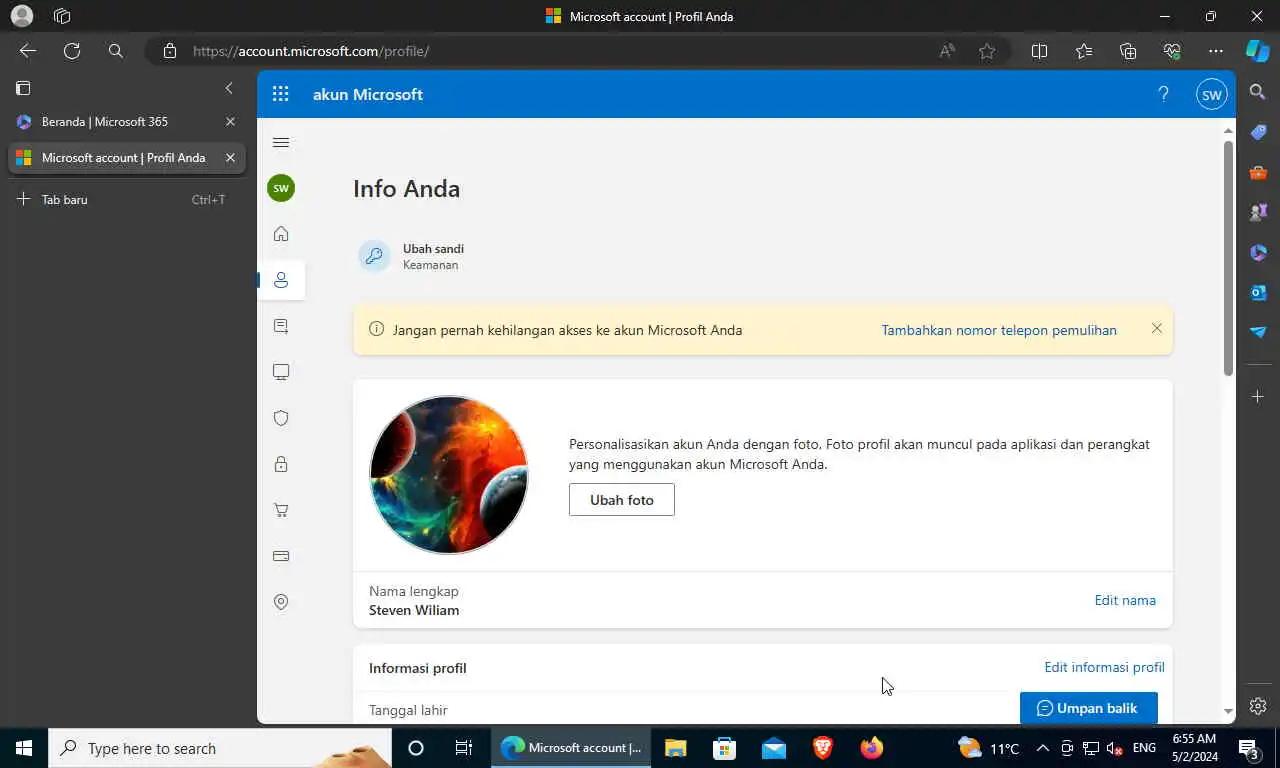1280x768 pixels.
Task: Open the Favorites list icon
Action: (x=1084, y=51)
